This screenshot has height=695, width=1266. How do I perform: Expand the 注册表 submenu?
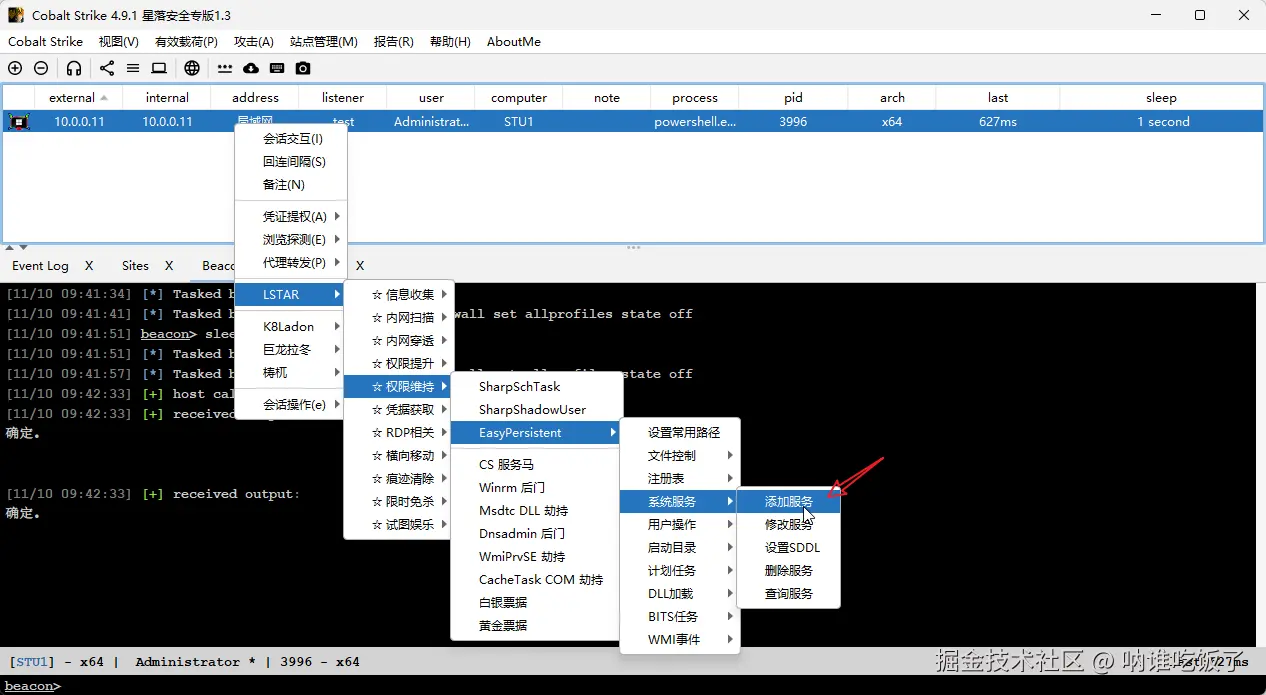coord(680,479)
